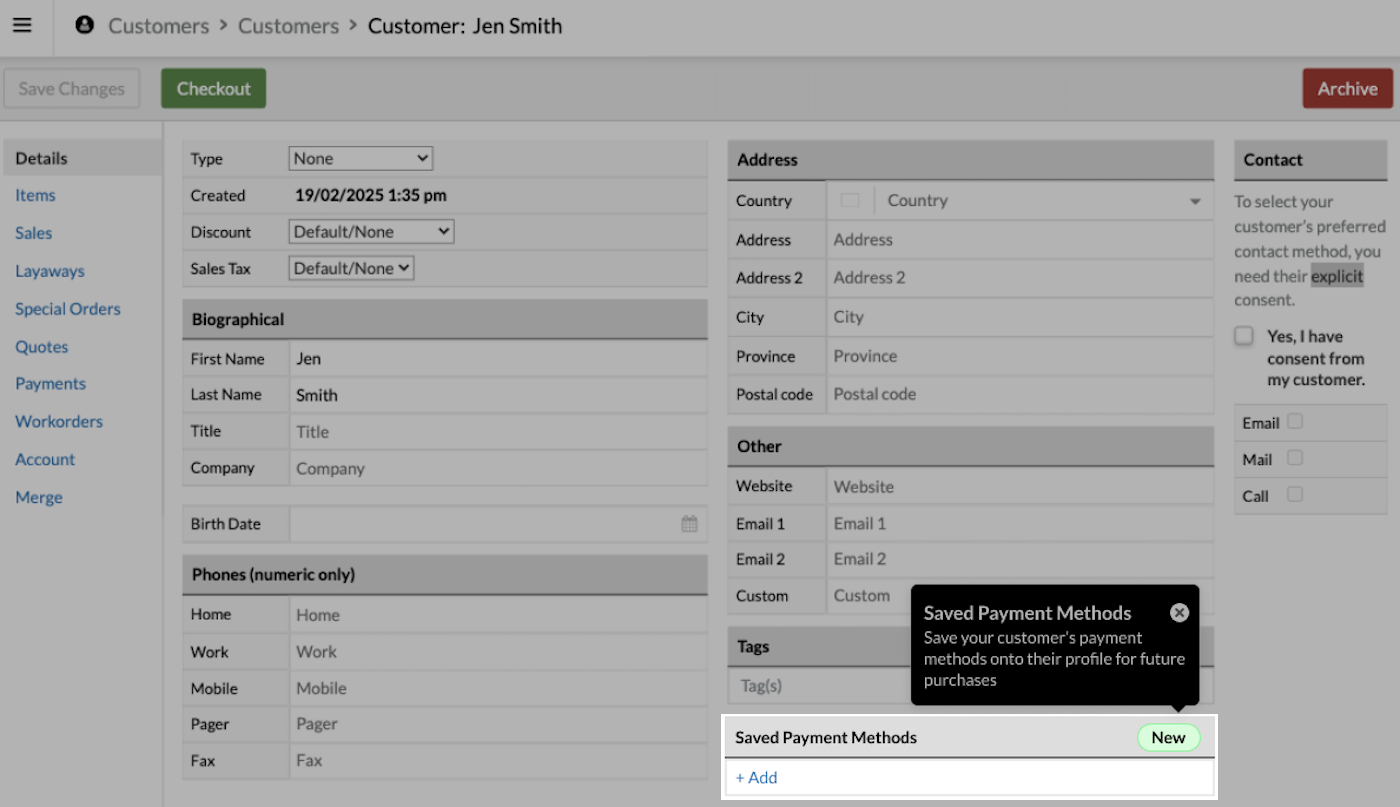Open the Items sidebar tab
The image size is (1400, 807).
(x=35, y=195)
